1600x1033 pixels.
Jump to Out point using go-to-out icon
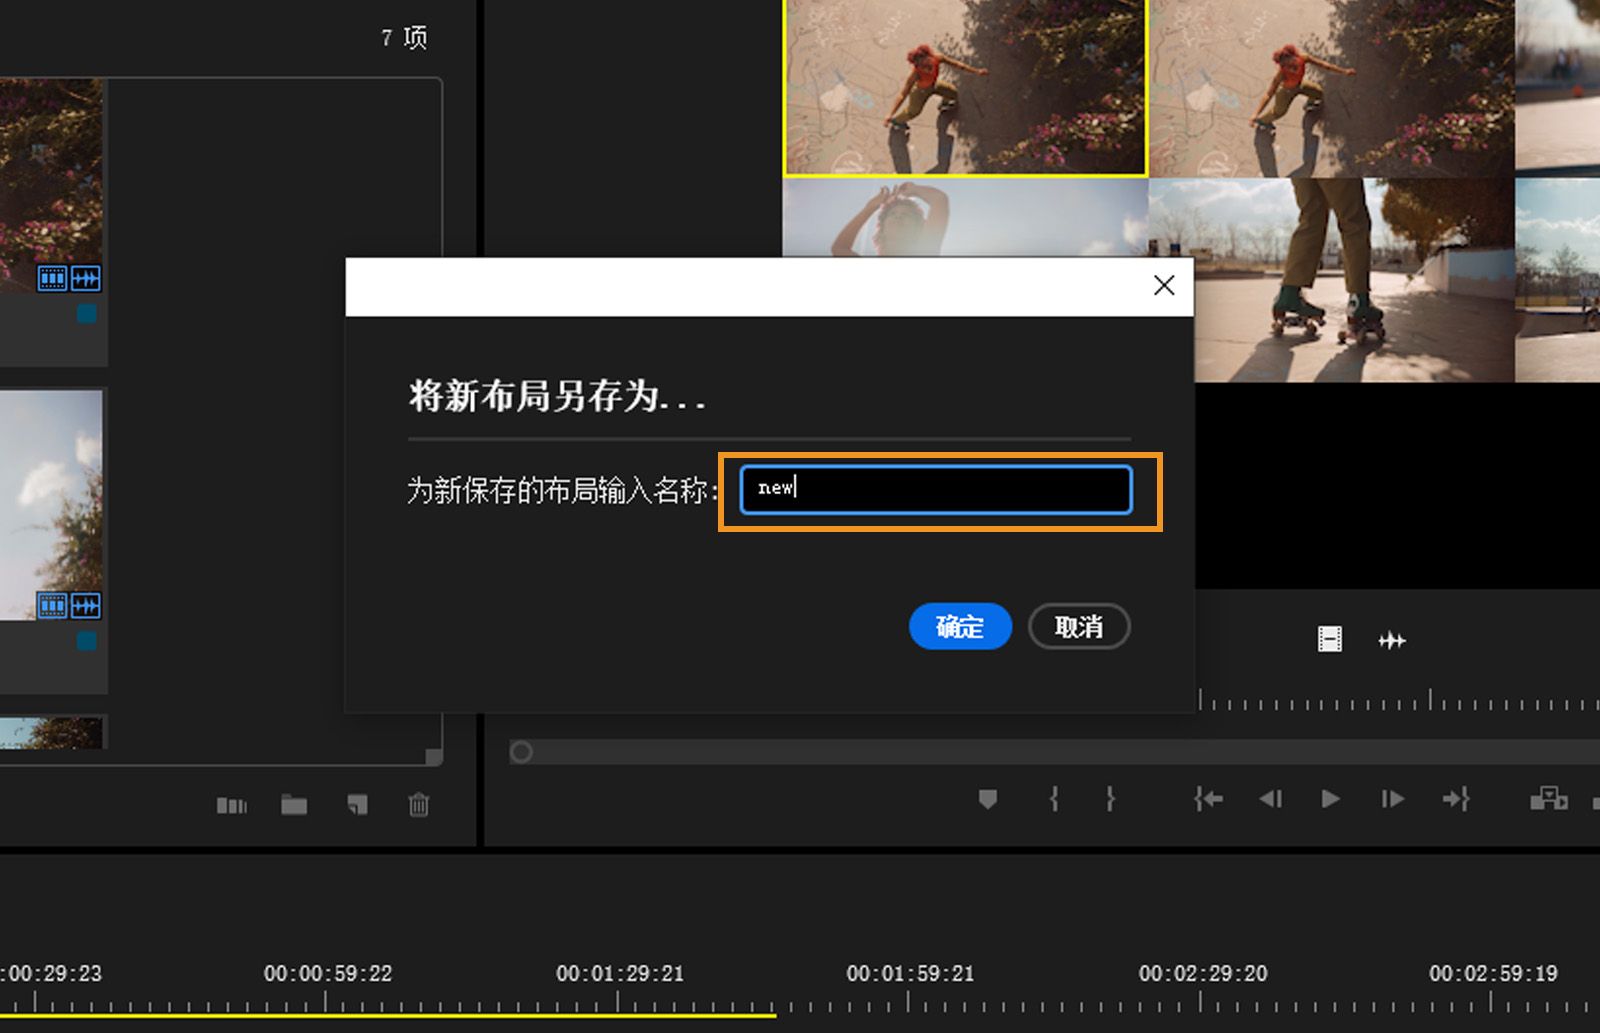[1455, 799]
